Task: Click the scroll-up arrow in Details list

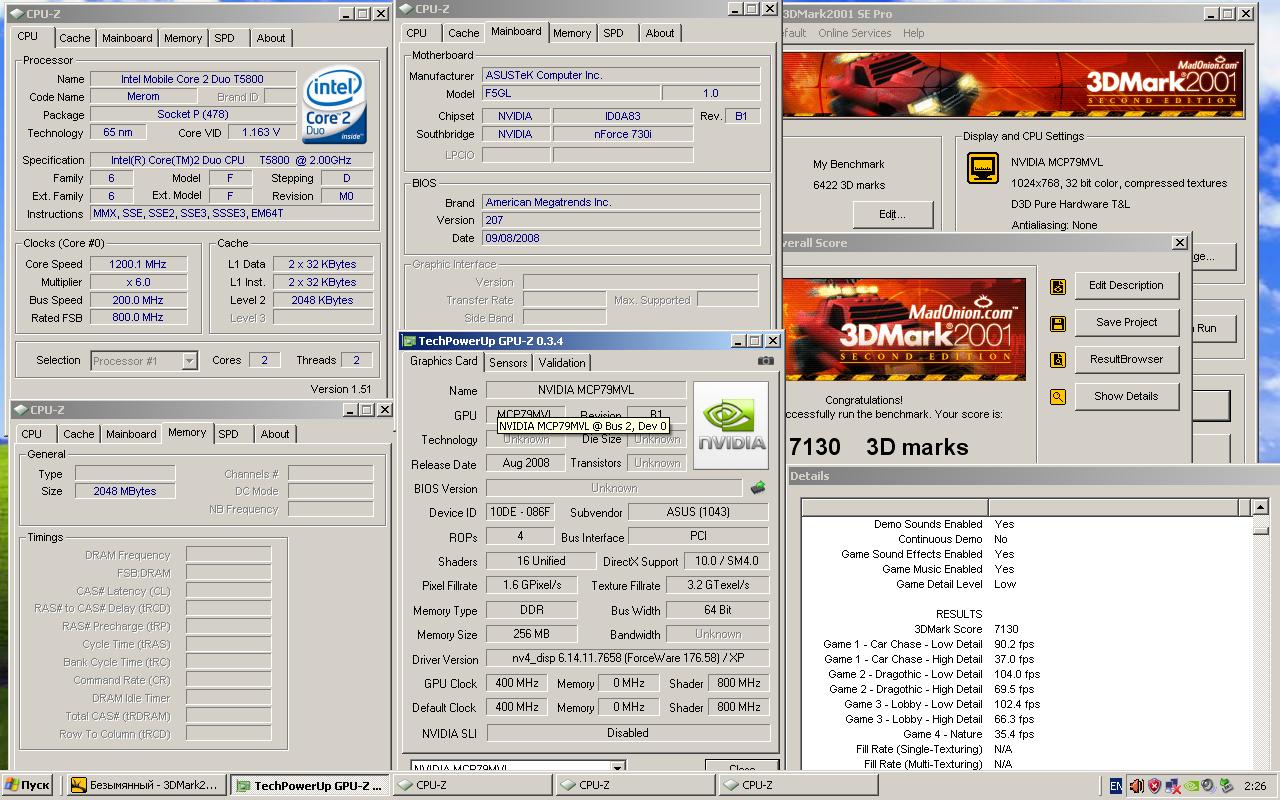Action: [1261, 509]
